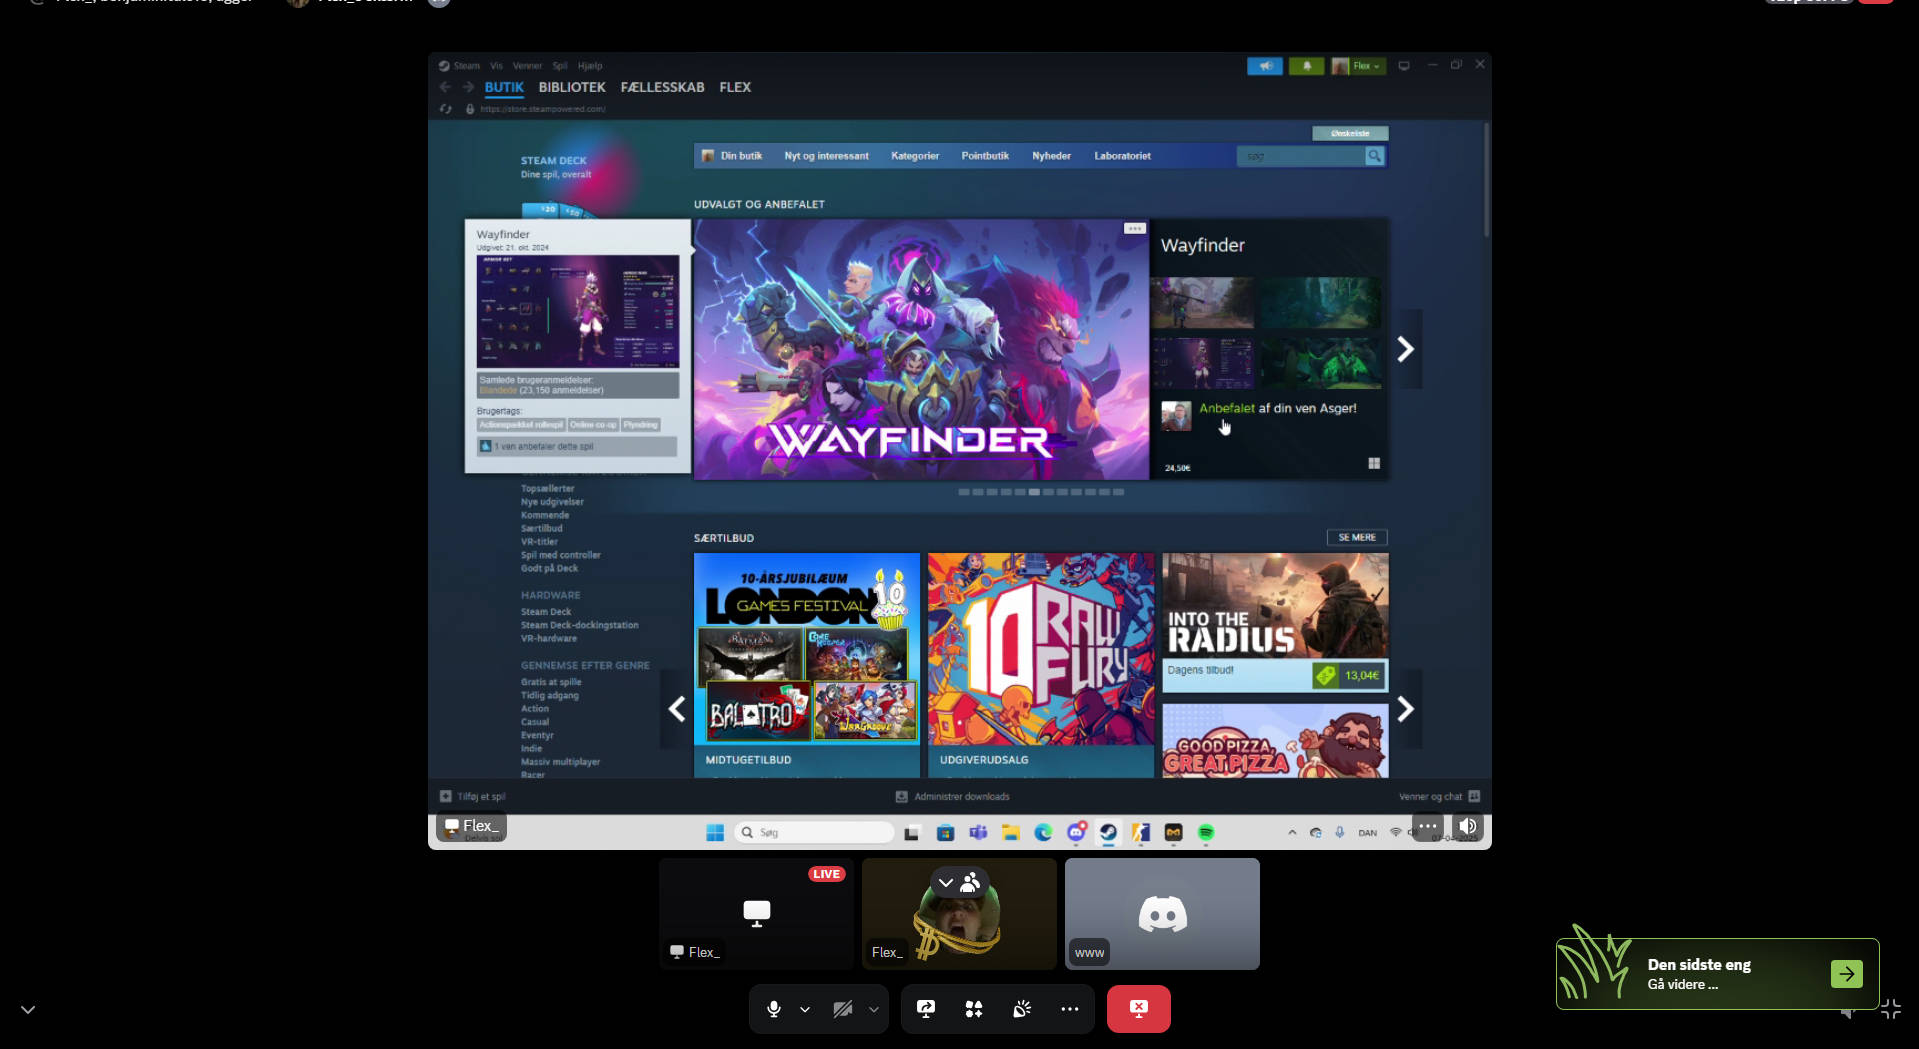Open Den sidste eng green arrow
The width and height of the screenshot is (1919, 1049).
[x=1846, y=973]
